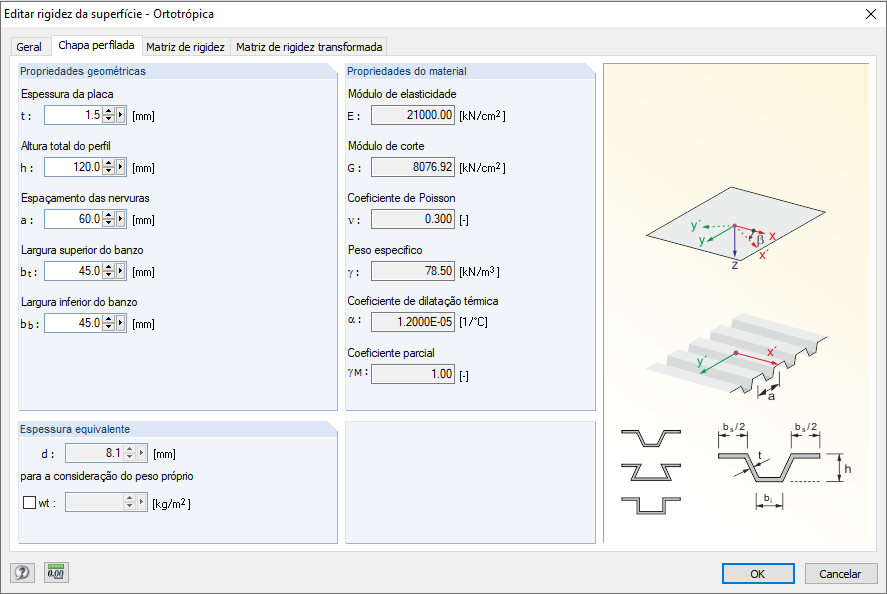The height and width of the screenshot is (594, 887).
Task: Select the dovetail sheet profile thumbnail
Action: click(x=651, y=472)
